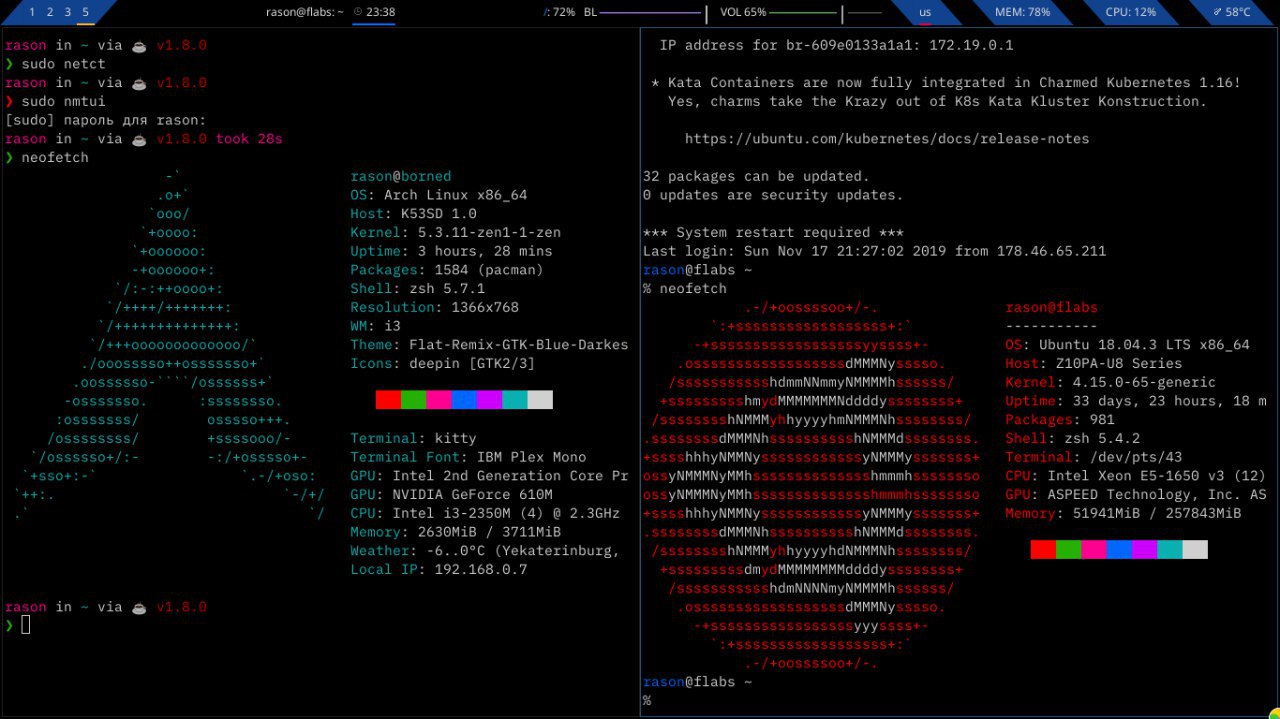The image size is (1280, 719).
Task: Click the grey swatch in the Ubuntu neofetch palette
Action: click(1195, 550)
